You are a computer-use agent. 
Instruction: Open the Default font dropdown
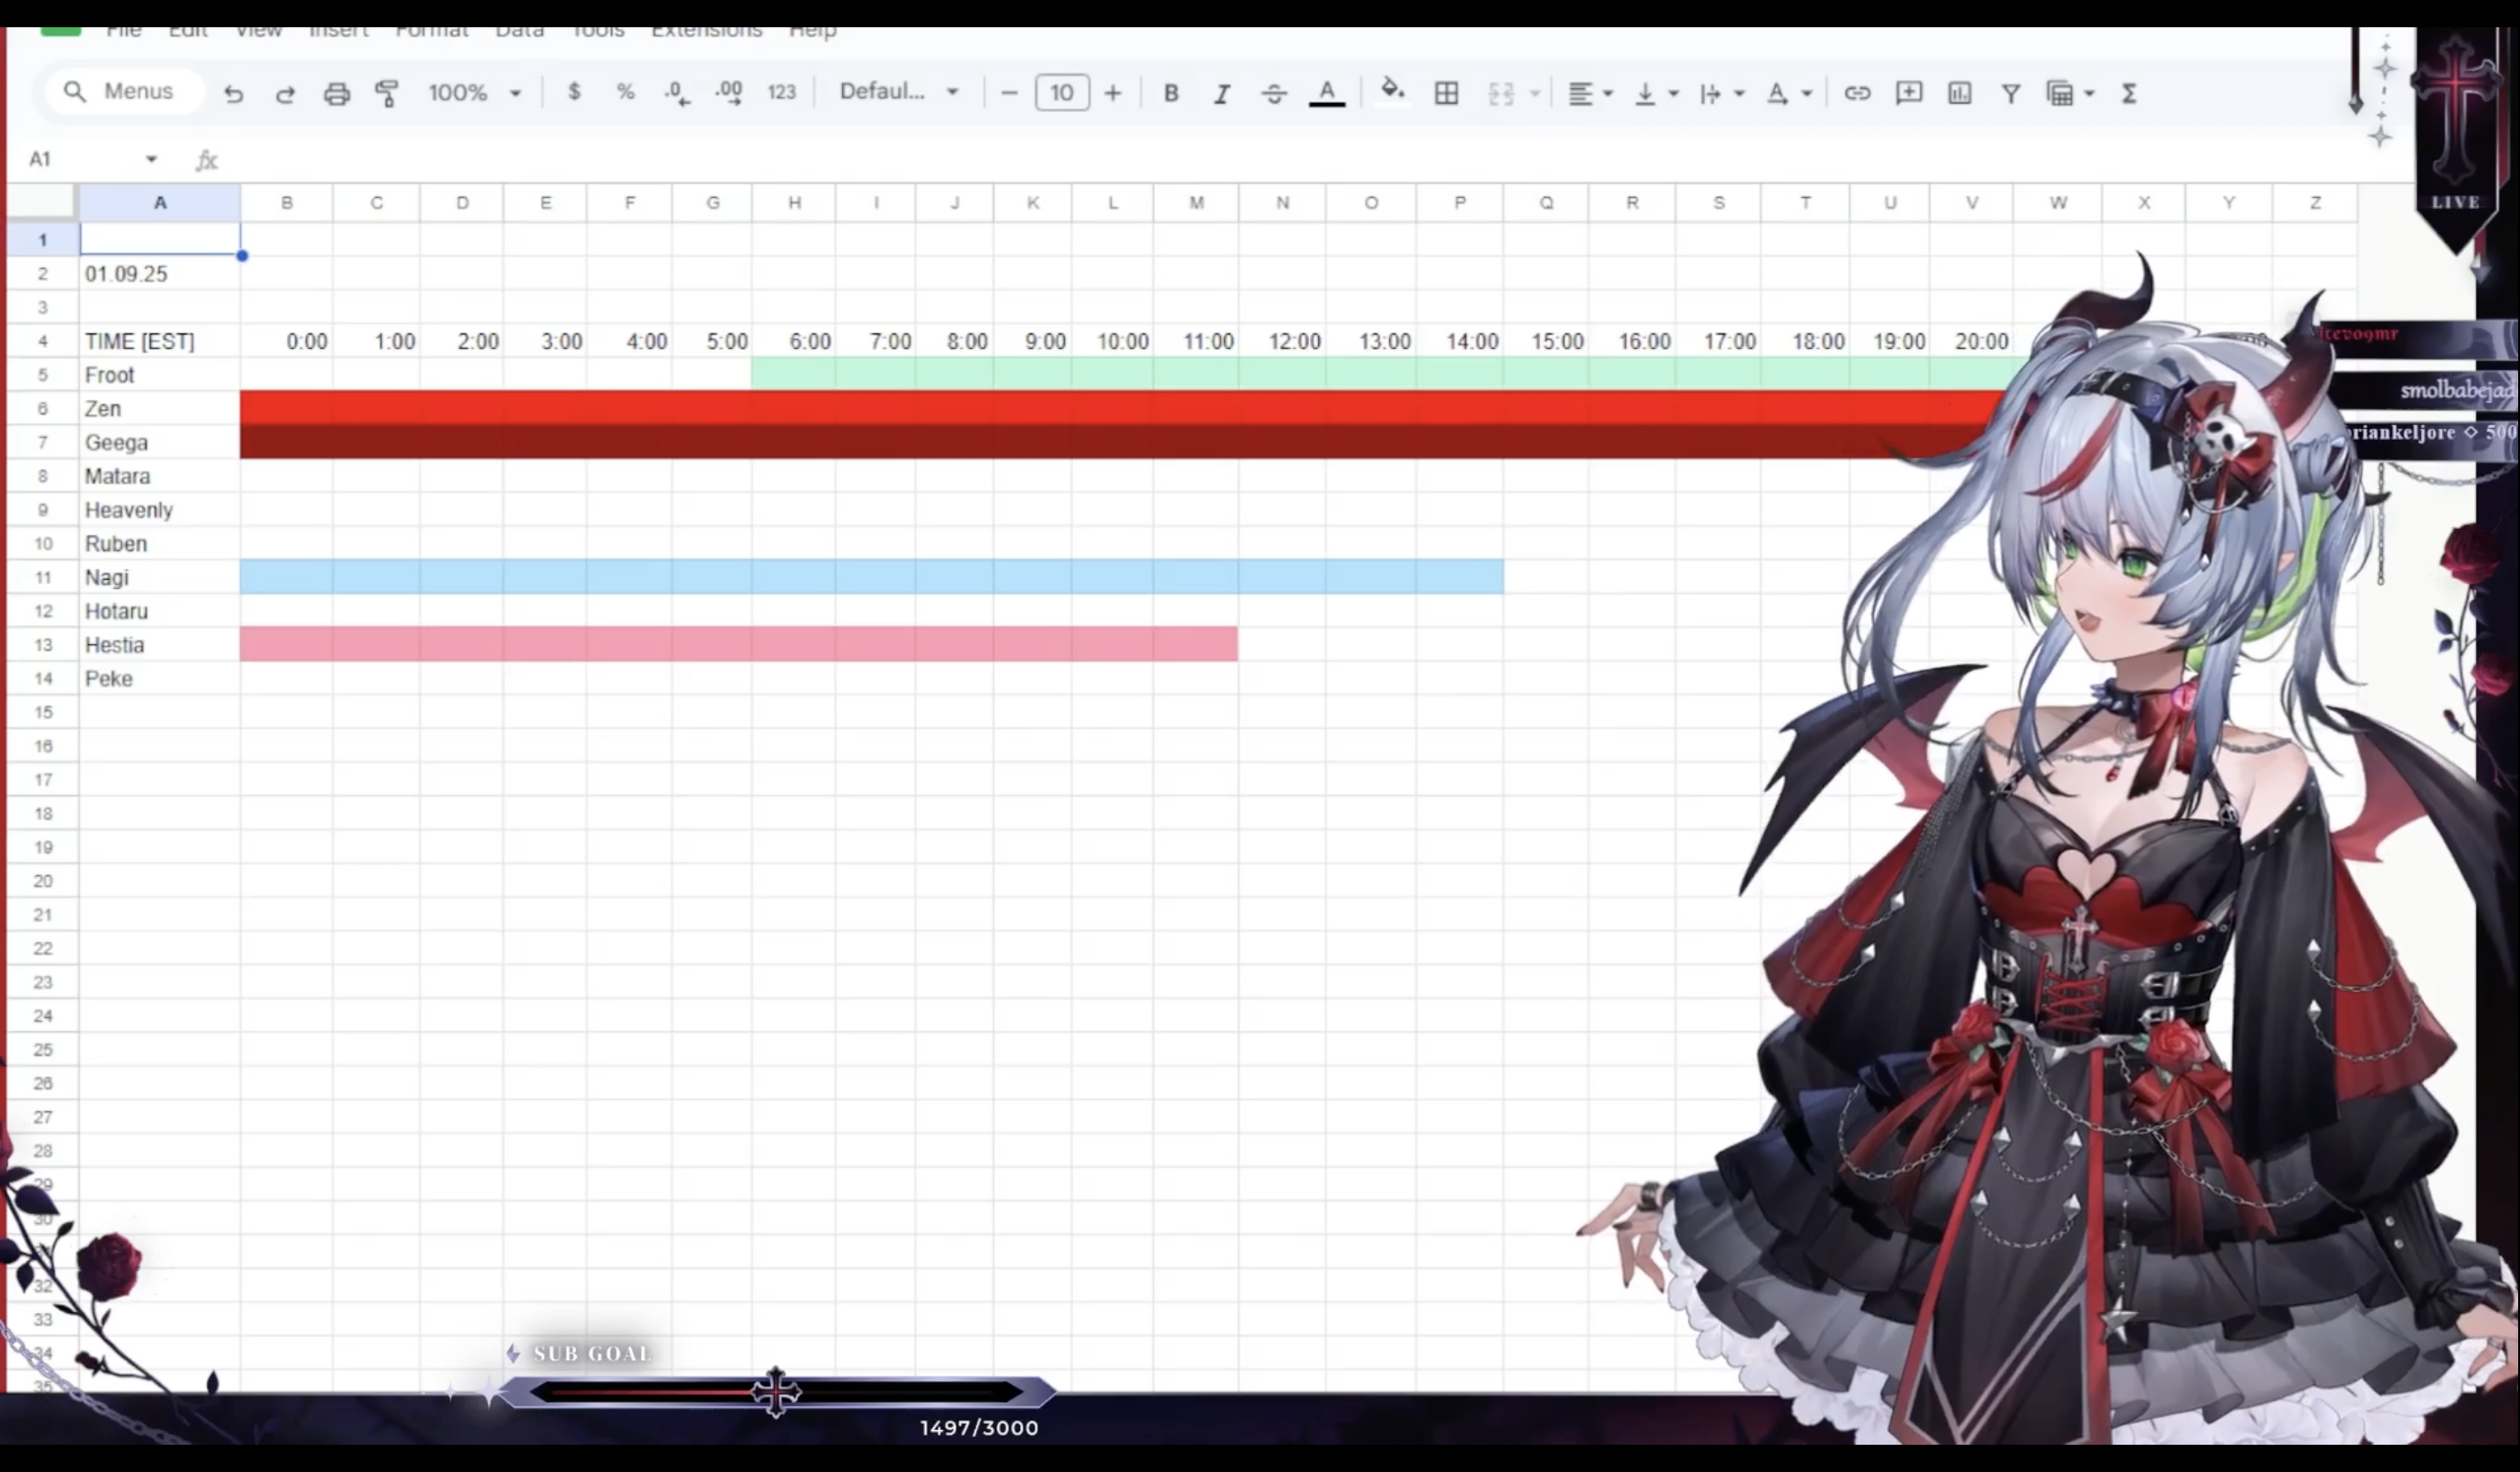coord(899,91)
